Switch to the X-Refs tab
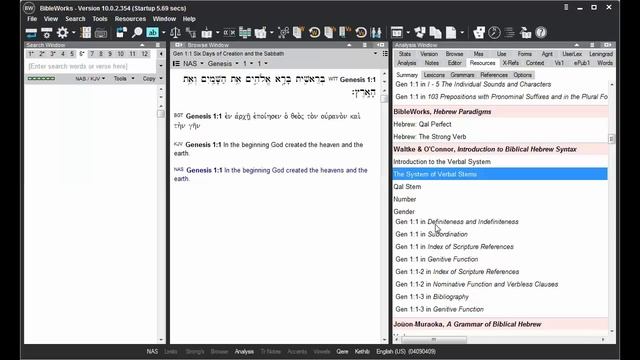Image resolution: width=640 pixels, height=360 pixels. (x=511, y=63)
